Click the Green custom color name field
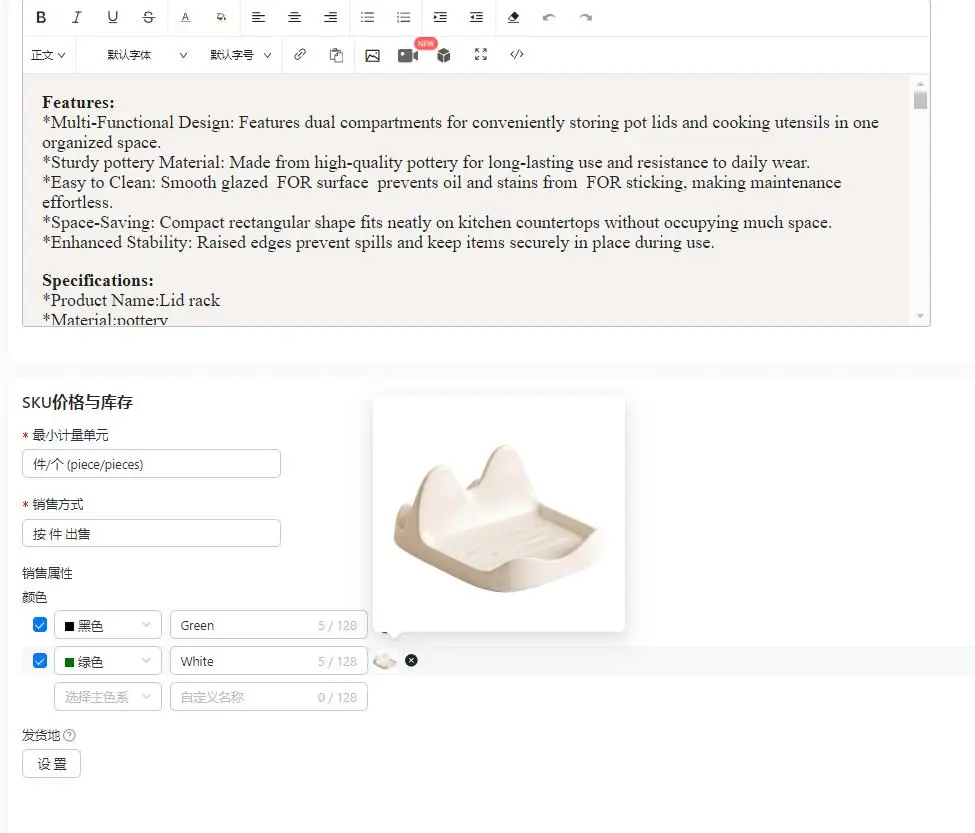975x833 pixels. [x=269, y=625]
